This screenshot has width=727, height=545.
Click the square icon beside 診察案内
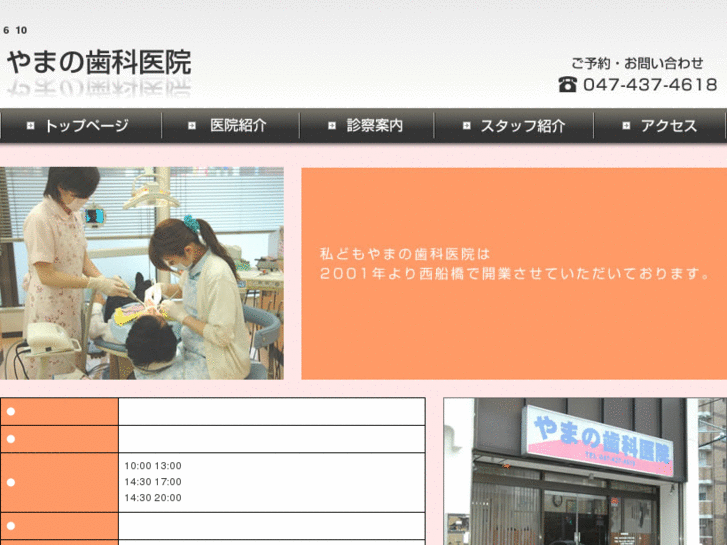tap(332, 126)
